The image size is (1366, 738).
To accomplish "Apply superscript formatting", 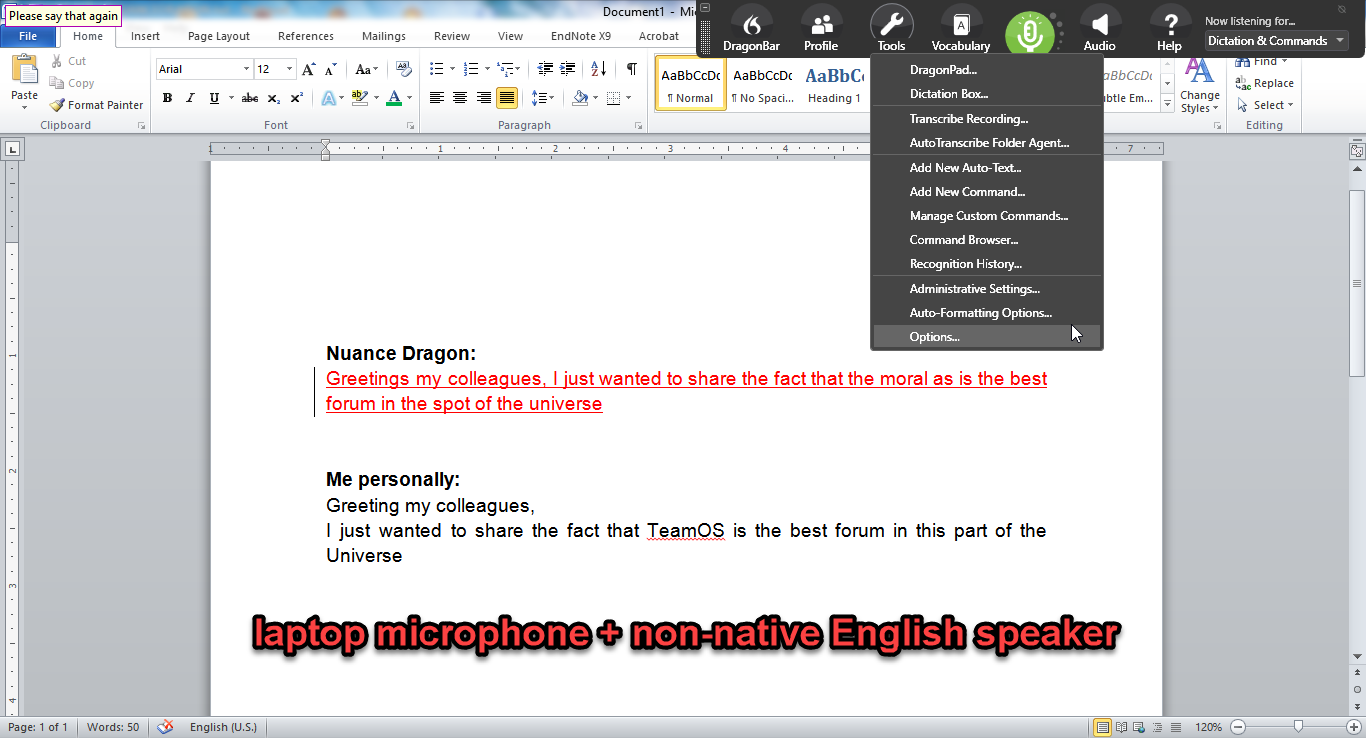I will [x=297, y=98].
